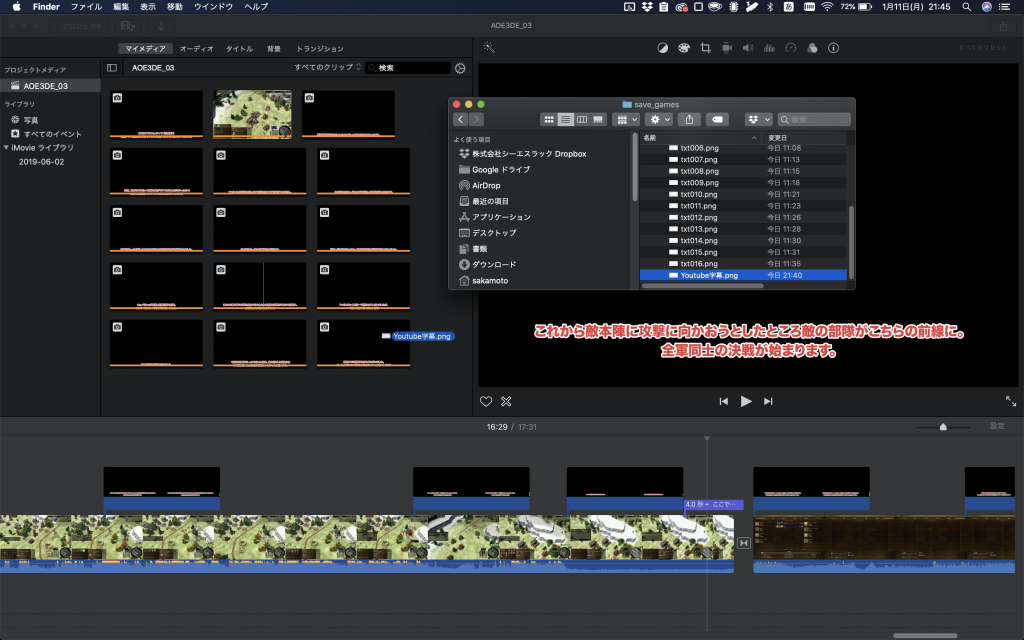The height and width of the screenshot is (640, 1024).
Task: Click the timeline horizontal scrollbar
Action: tap(925, 635)
